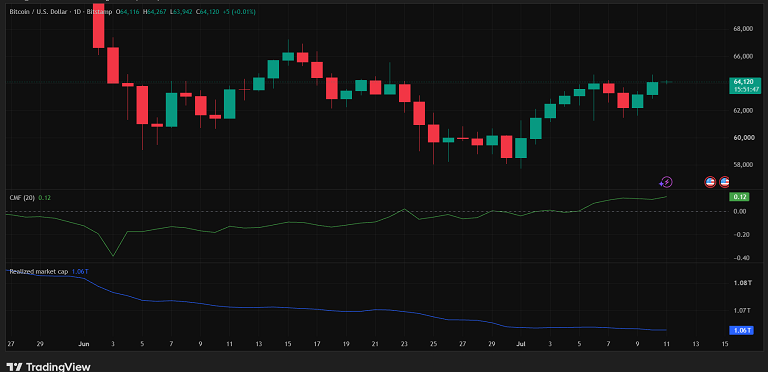
Task: Open the partly clipped US flag event icon
Action: point(724,183)
